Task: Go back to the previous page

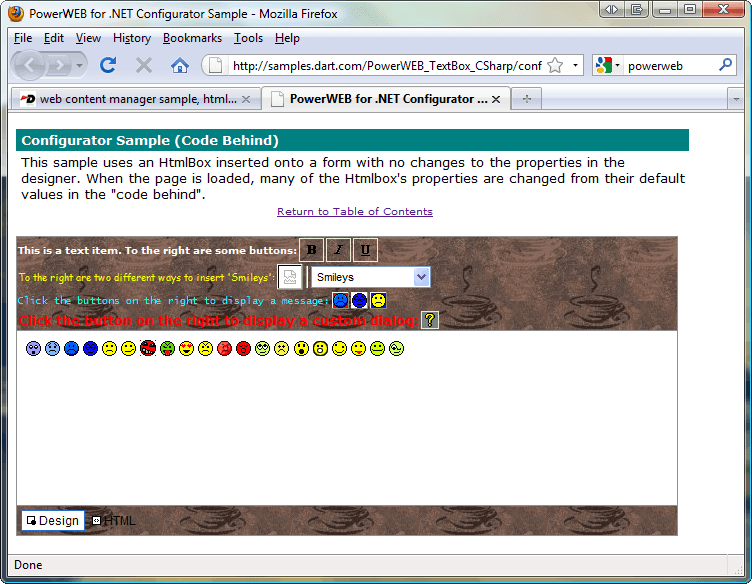Action: click(30, 65)
